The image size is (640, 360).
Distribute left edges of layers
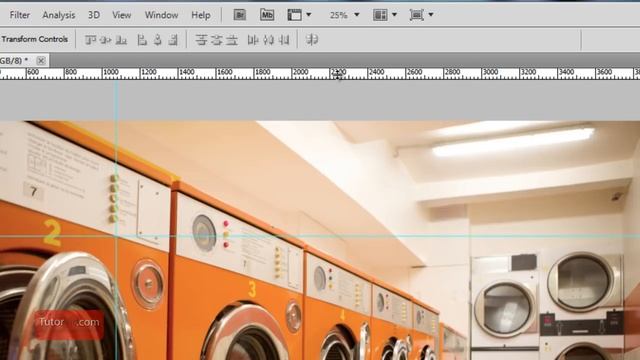coord(253,40)
